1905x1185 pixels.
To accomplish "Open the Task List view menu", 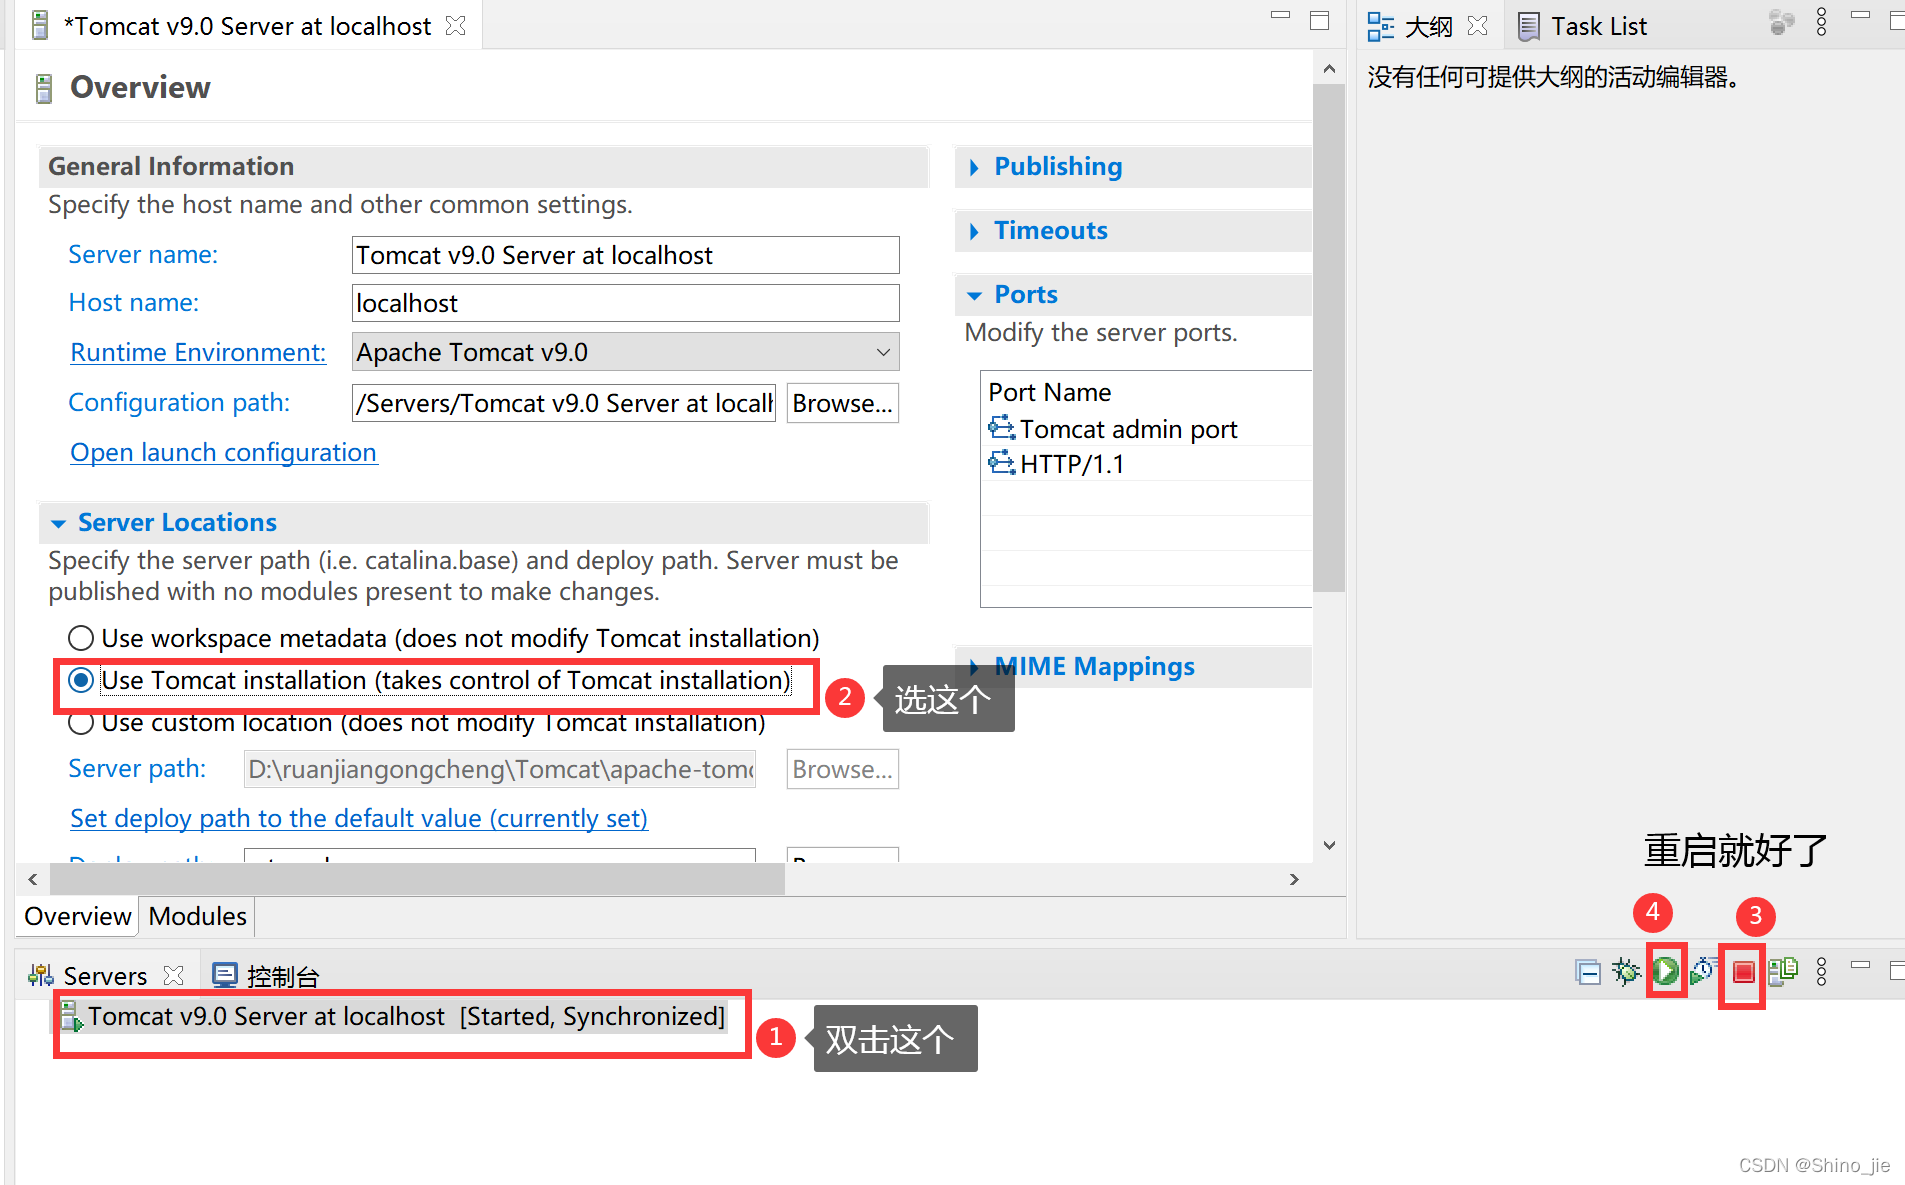I will [x=1821, y=23].
